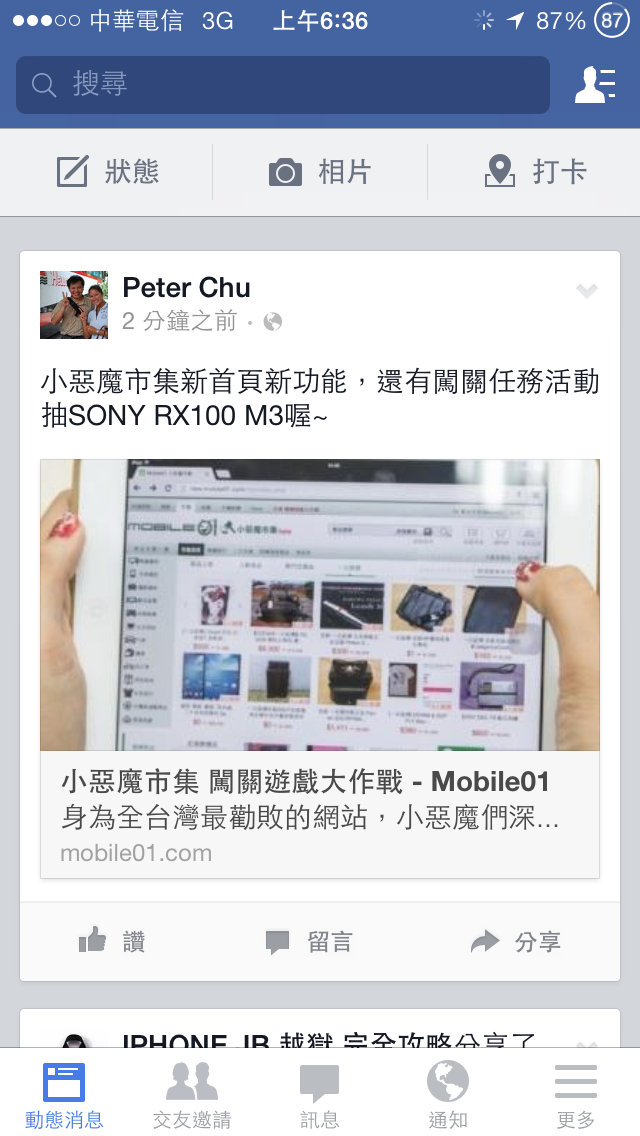The width and height of the screenshot is (640, 1136).
Task: Expand options chevron on the IPHONE JB post
Action: coord(586,1043)
